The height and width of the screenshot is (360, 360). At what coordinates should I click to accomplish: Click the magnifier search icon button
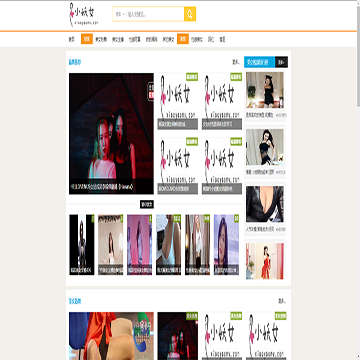190,14
